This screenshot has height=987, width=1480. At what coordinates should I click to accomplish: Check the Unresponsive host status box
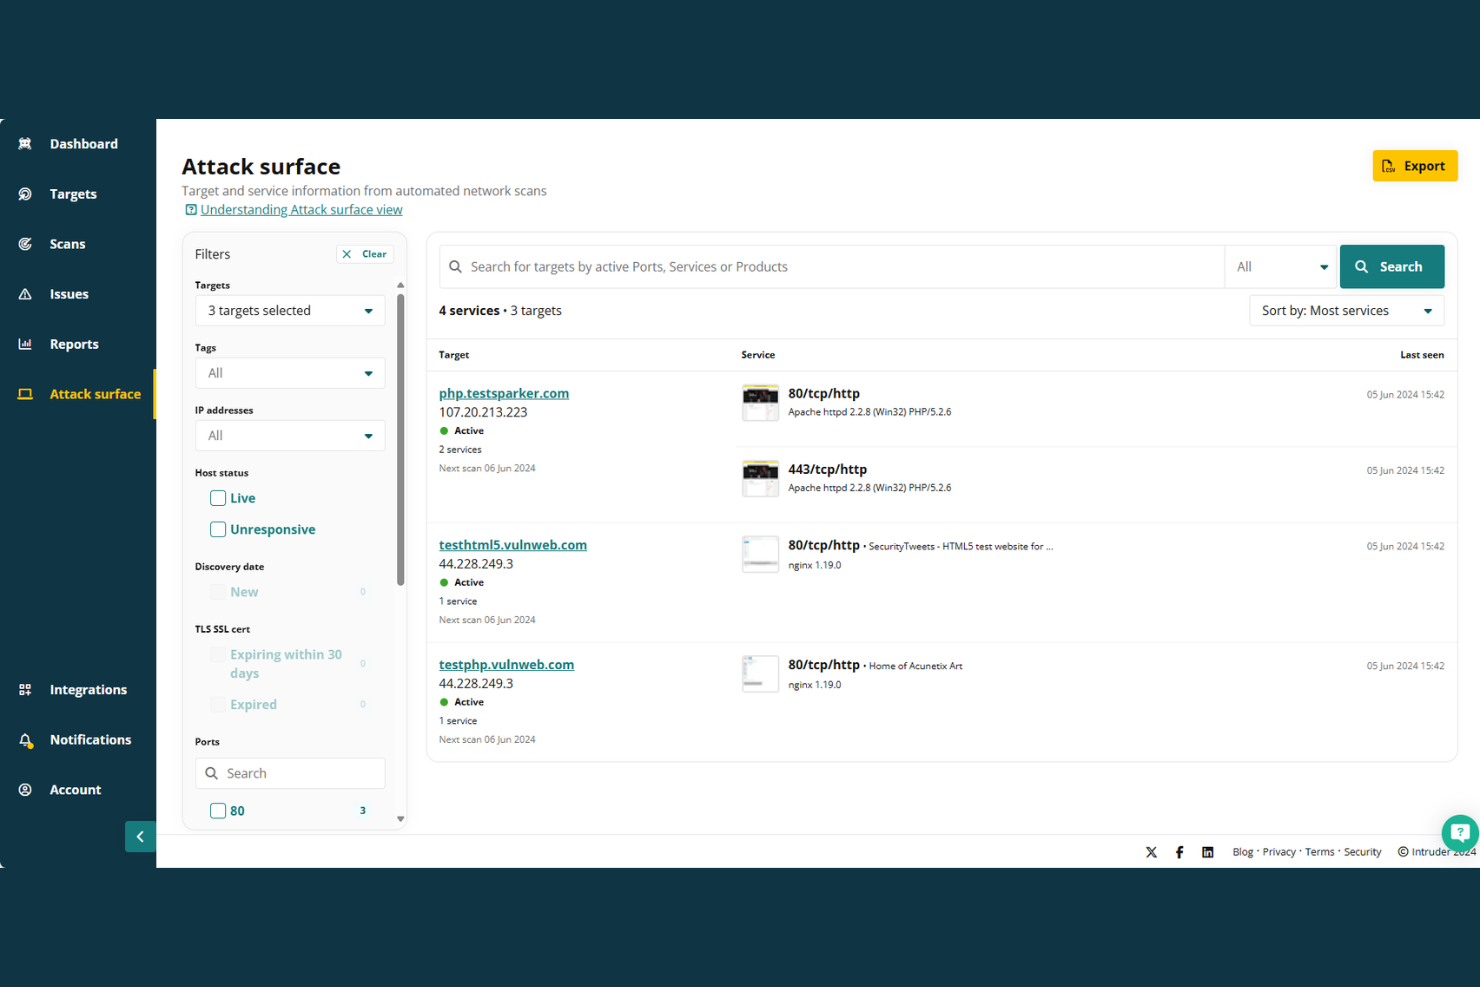tap(217, 530)
